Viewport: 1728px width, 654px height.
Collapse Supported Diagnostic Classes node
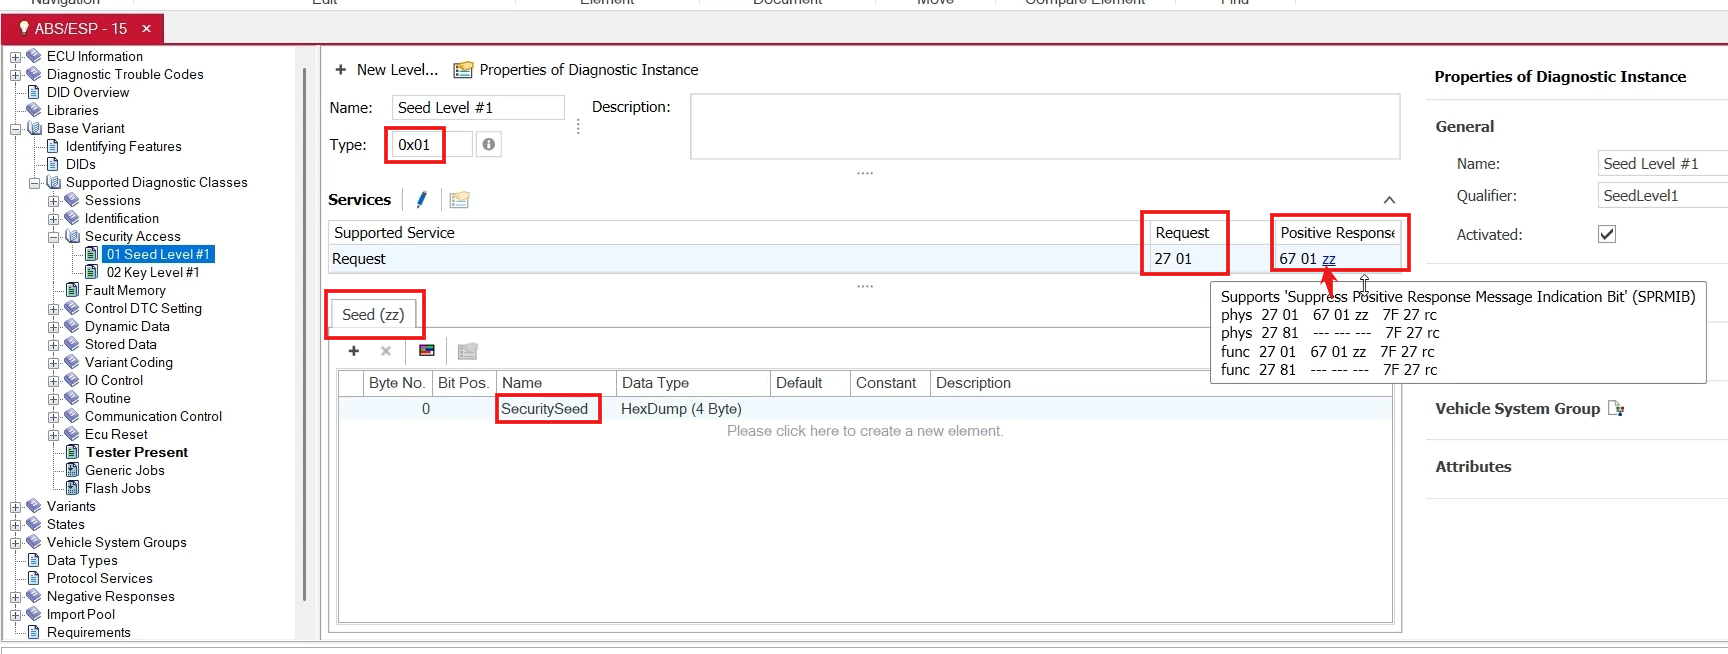tap(34, 183)
